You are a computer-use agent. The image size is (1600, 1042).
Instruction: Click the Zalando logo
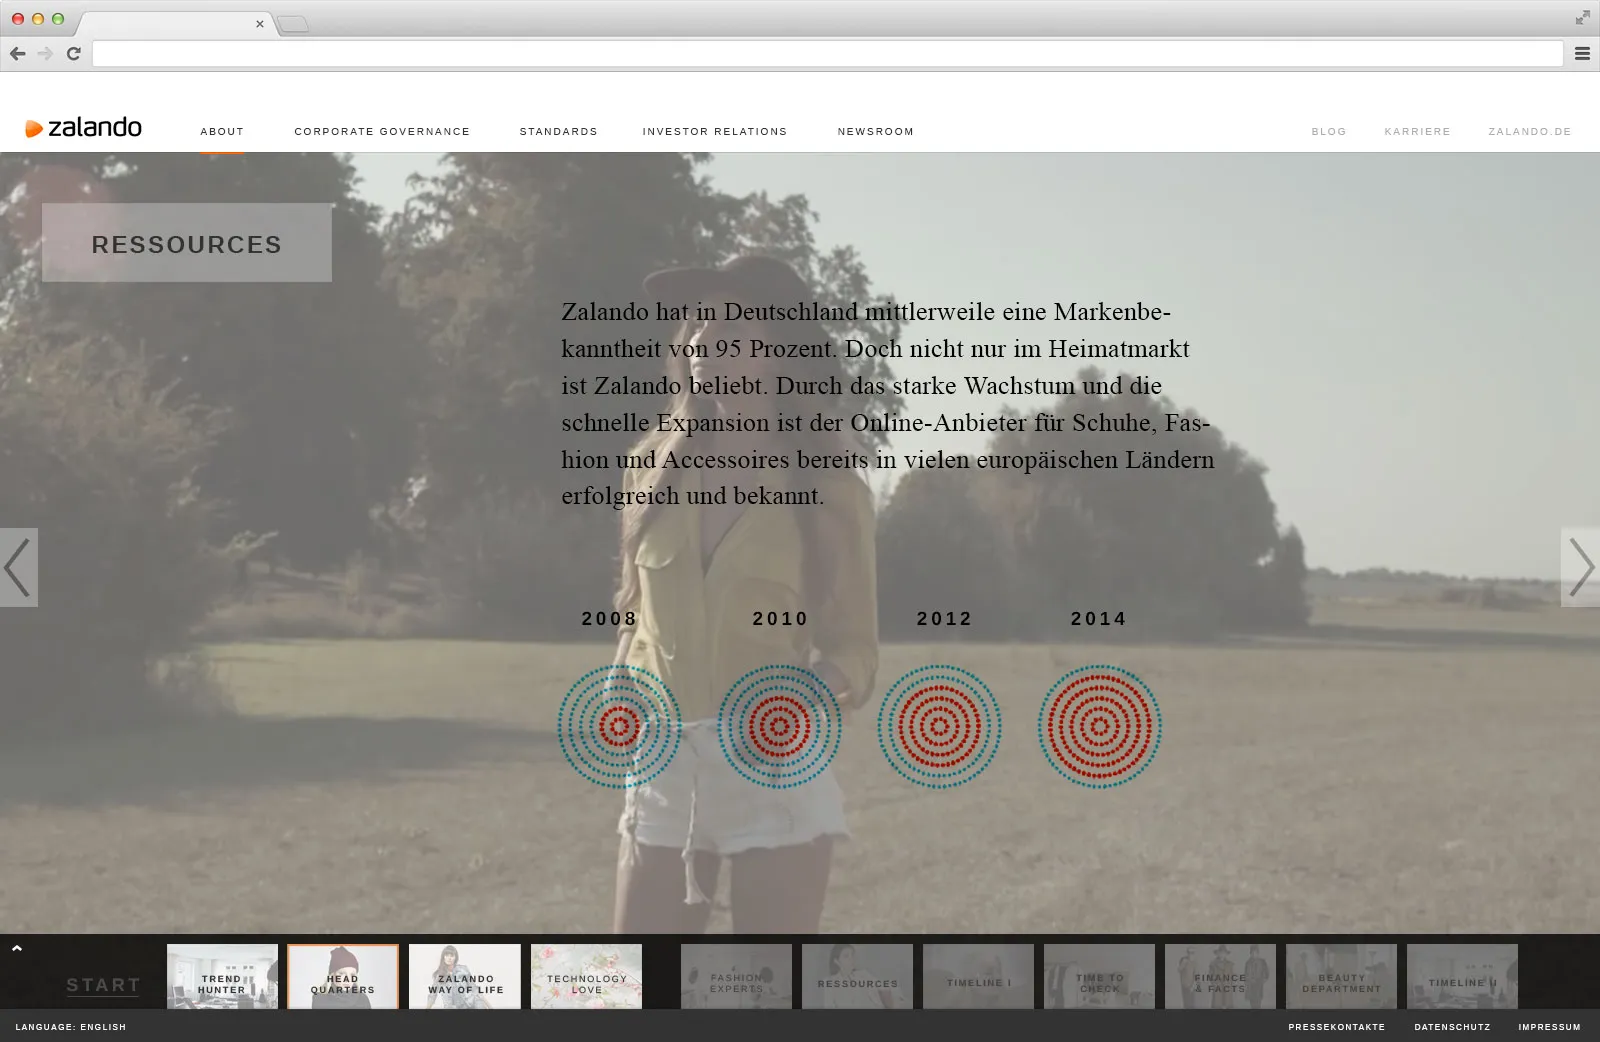[84, 127]
